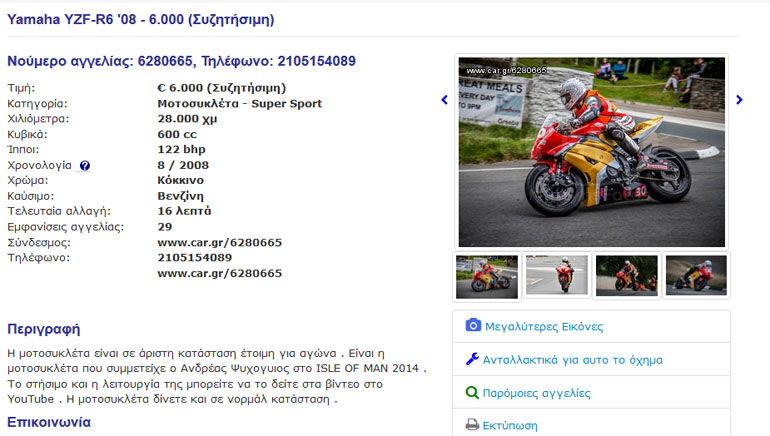Click the camera icon for larger images

coord(473,325)
